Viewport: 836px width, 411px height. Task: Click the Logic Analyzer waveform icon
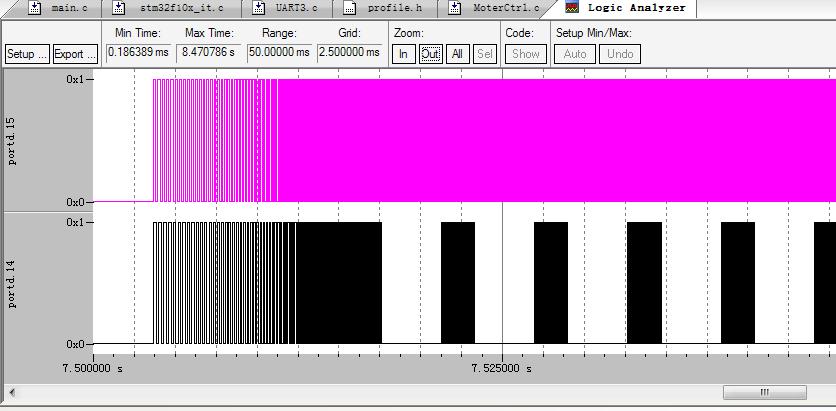coord(572,7)
